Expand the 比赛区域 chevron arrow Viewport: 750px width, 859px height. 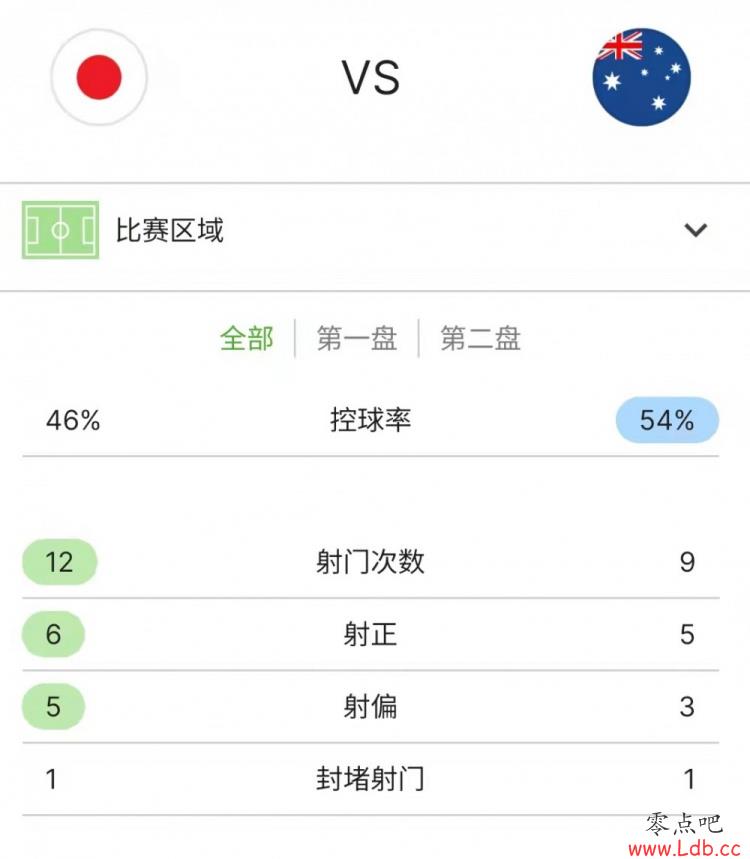coord(696,230)
